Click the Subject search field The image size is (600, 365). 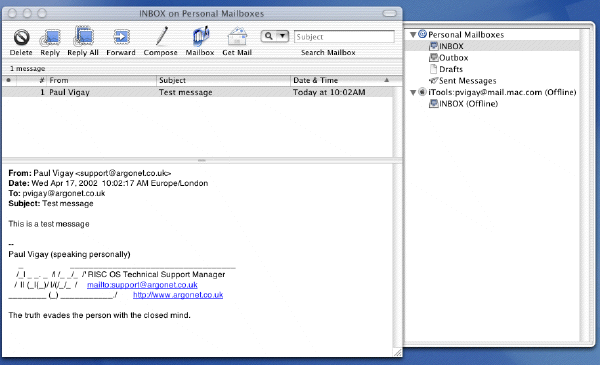[x=344, y=37]
